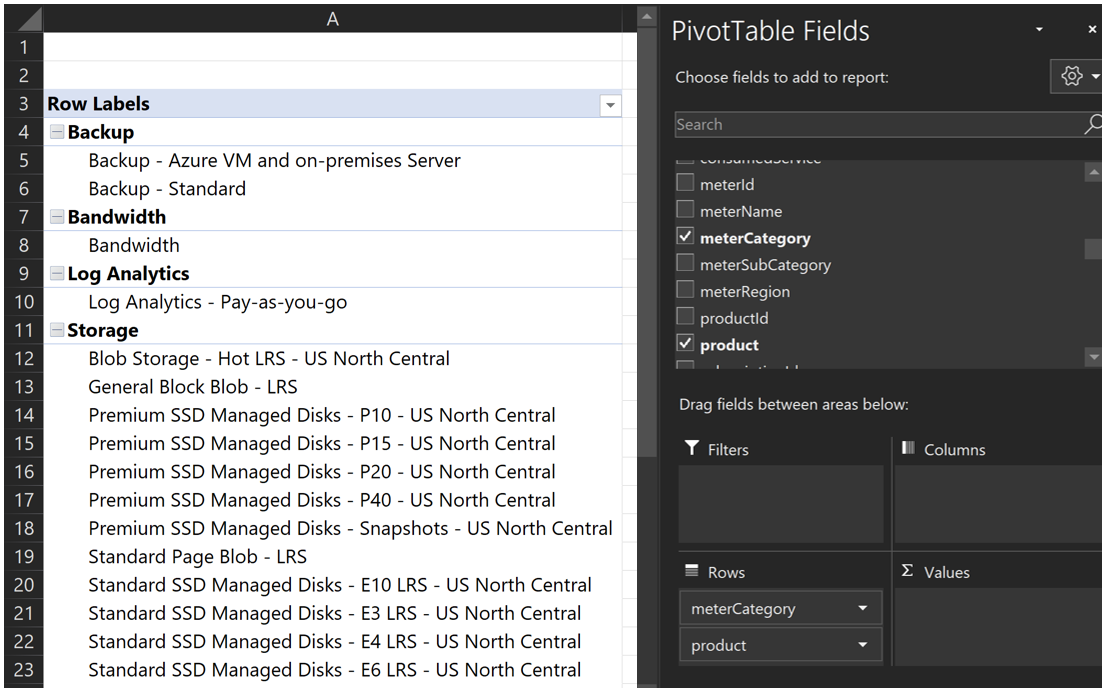This screenshot has width=1106, height=692.
Task: Click the field list Search box
Action: (x=875, y=124)
